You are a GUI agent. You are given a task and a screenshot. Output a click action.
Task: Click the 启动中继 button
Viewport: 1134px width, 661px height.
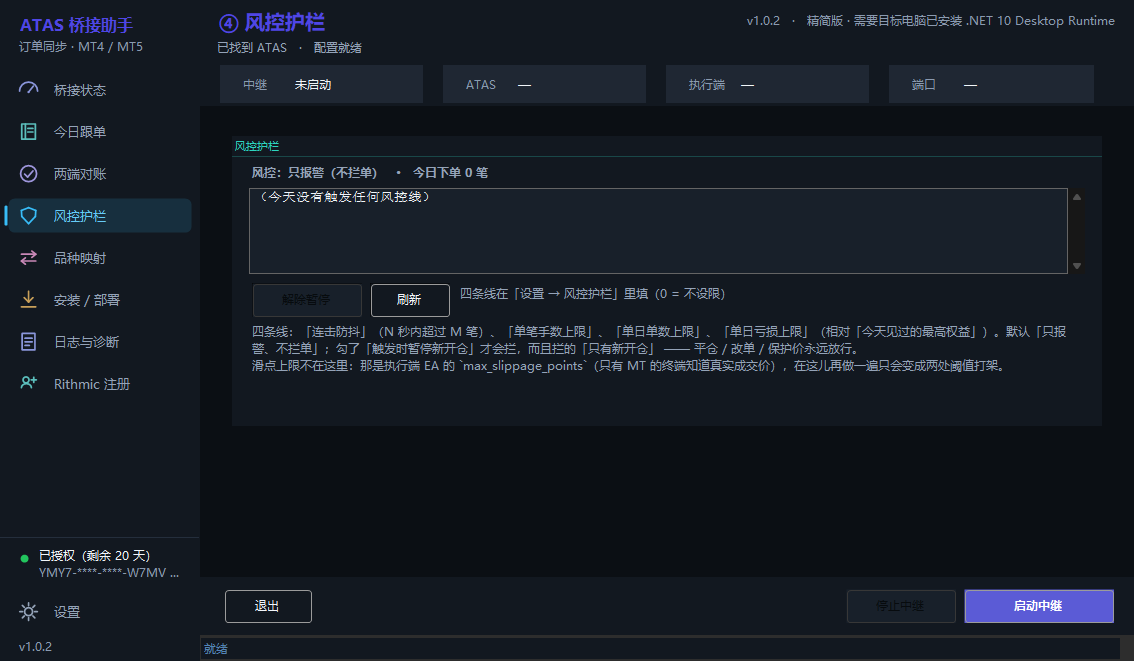(x=1039, y=606)
